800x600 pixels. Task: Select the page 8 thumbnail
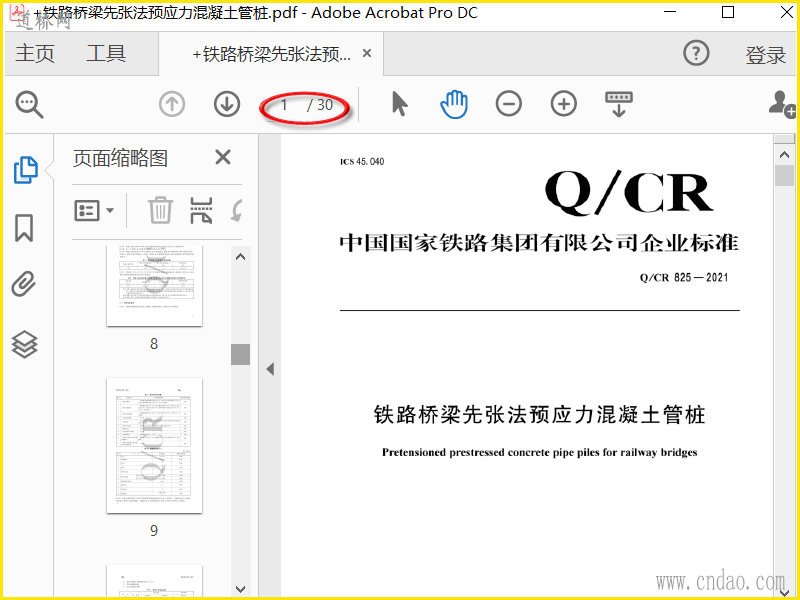[154, 285]
